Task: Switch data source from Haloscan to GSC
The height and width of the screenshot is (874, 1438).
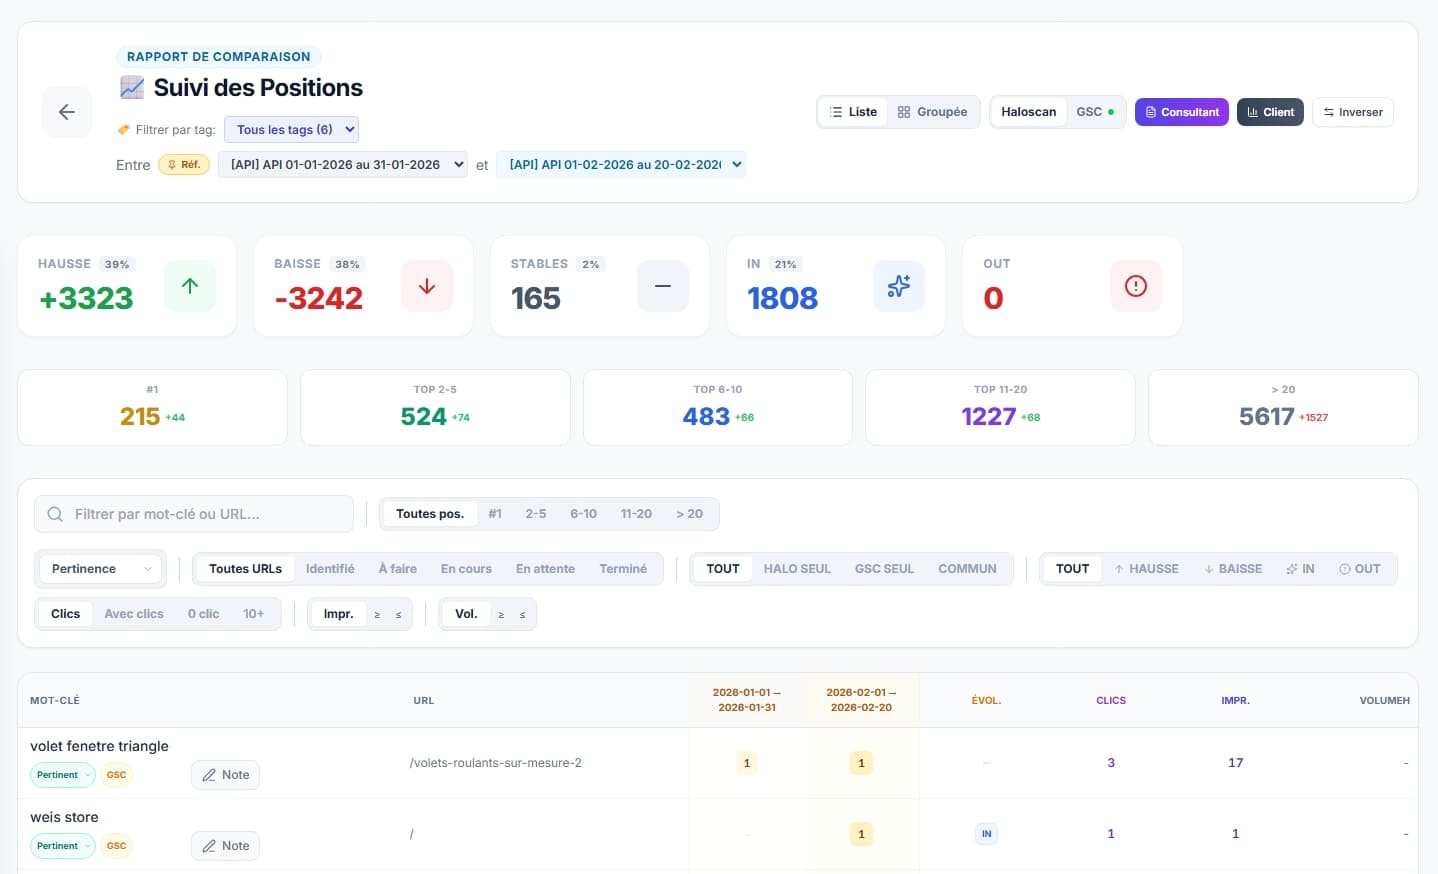Action: pyautogui.click(x=1094, y=111)
